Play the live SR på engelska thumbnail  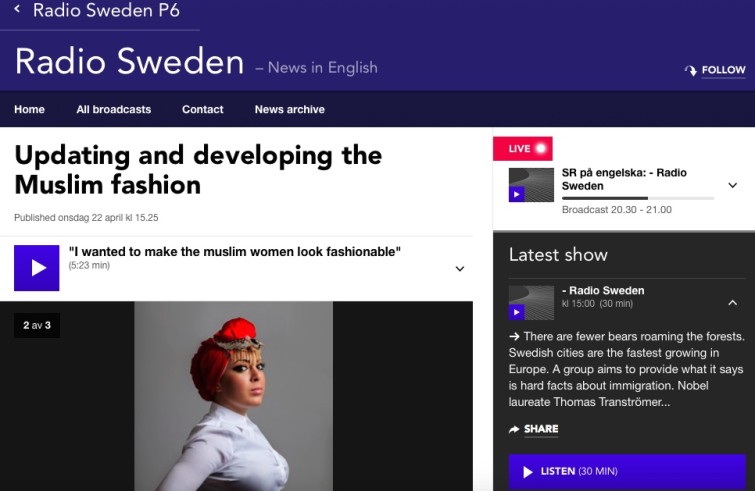[531, 185]
